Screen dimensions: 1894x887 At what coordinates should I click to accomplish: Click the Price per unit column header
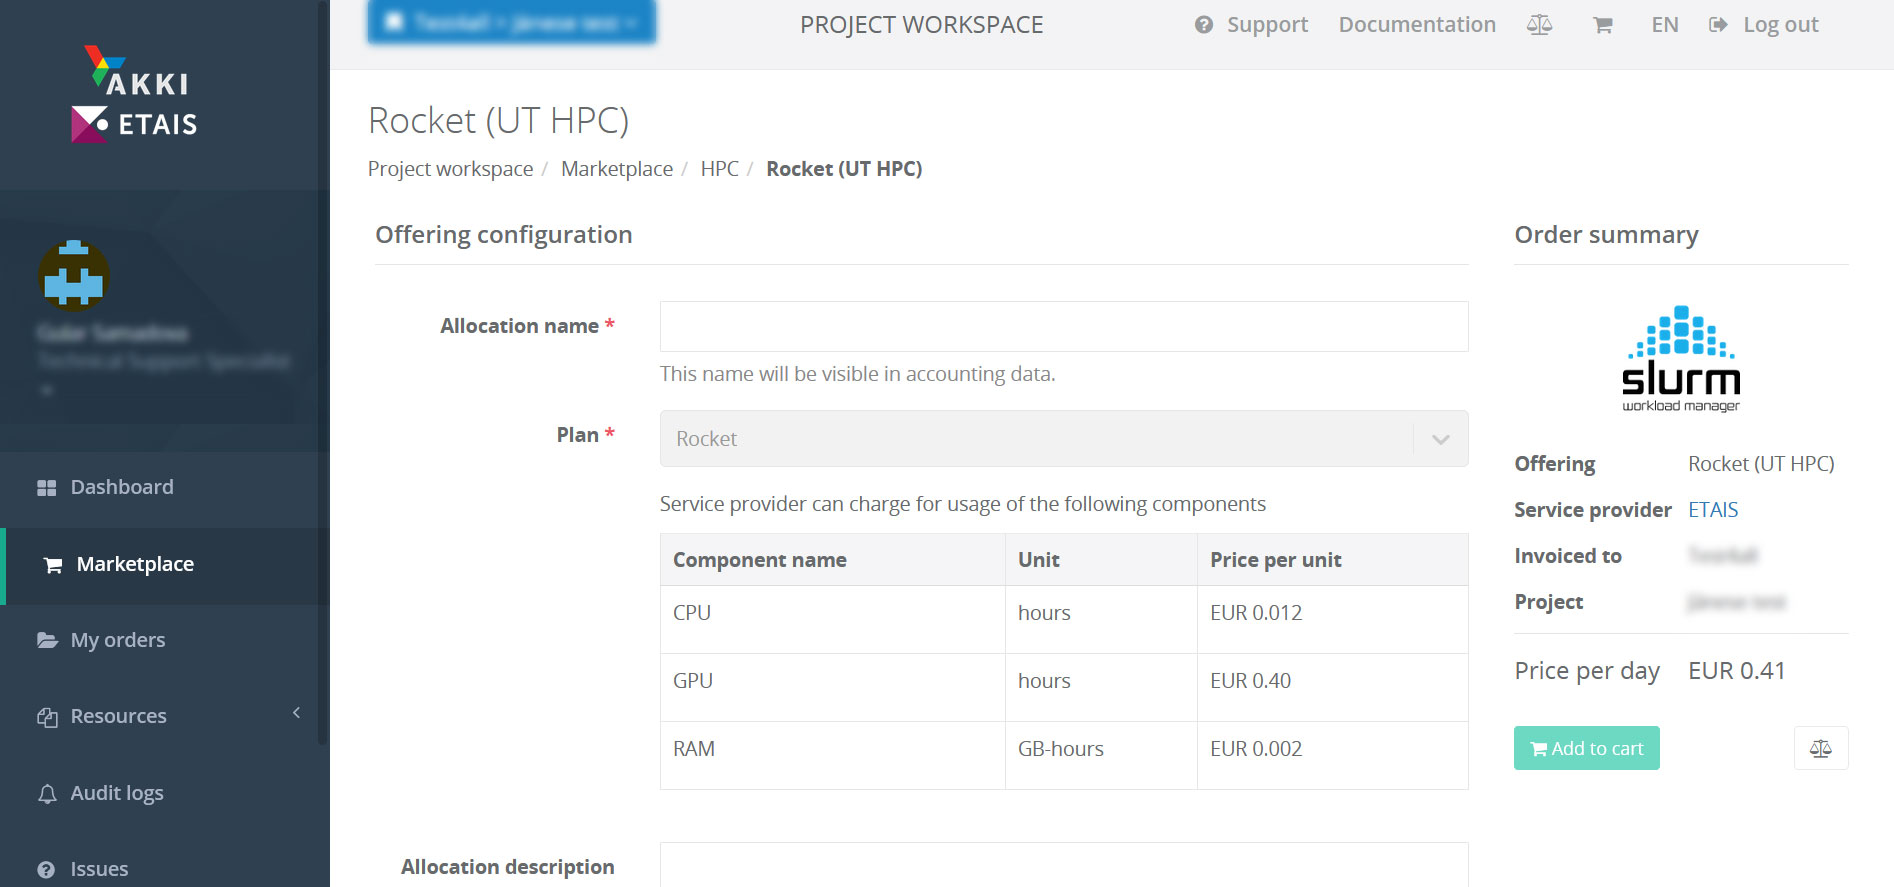point(1332,560)
